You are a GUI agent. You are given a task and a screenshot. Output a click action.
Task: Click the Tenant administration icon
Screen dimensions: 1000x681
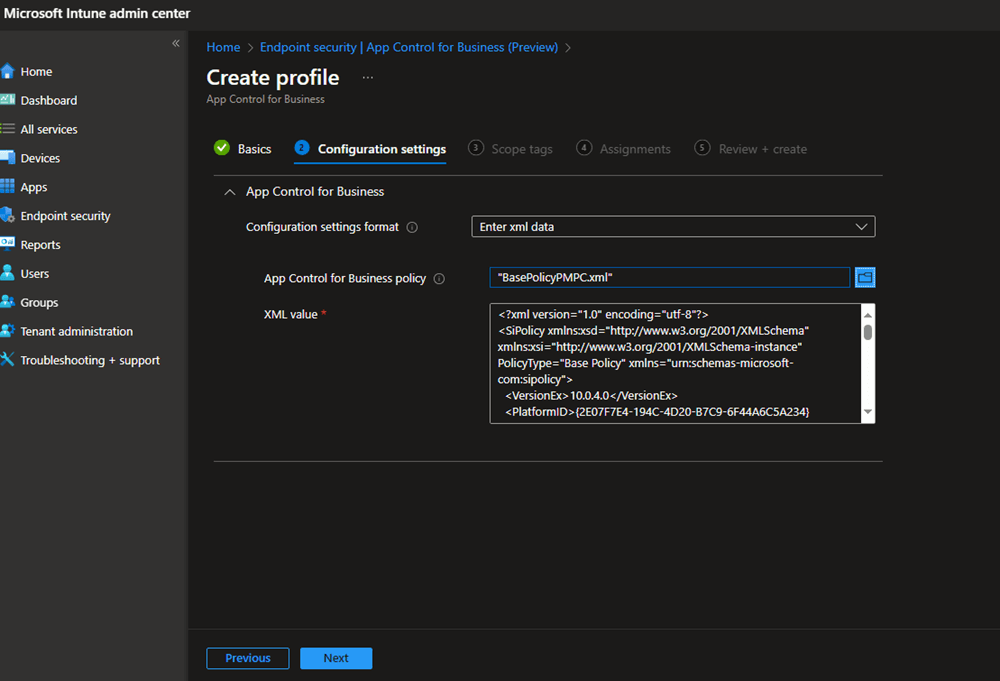pos(7,330)
